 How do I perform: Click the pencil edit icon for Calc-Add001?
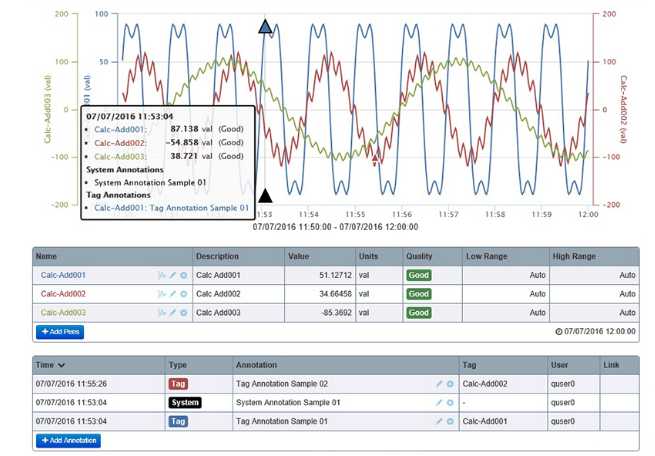[172, 275]
